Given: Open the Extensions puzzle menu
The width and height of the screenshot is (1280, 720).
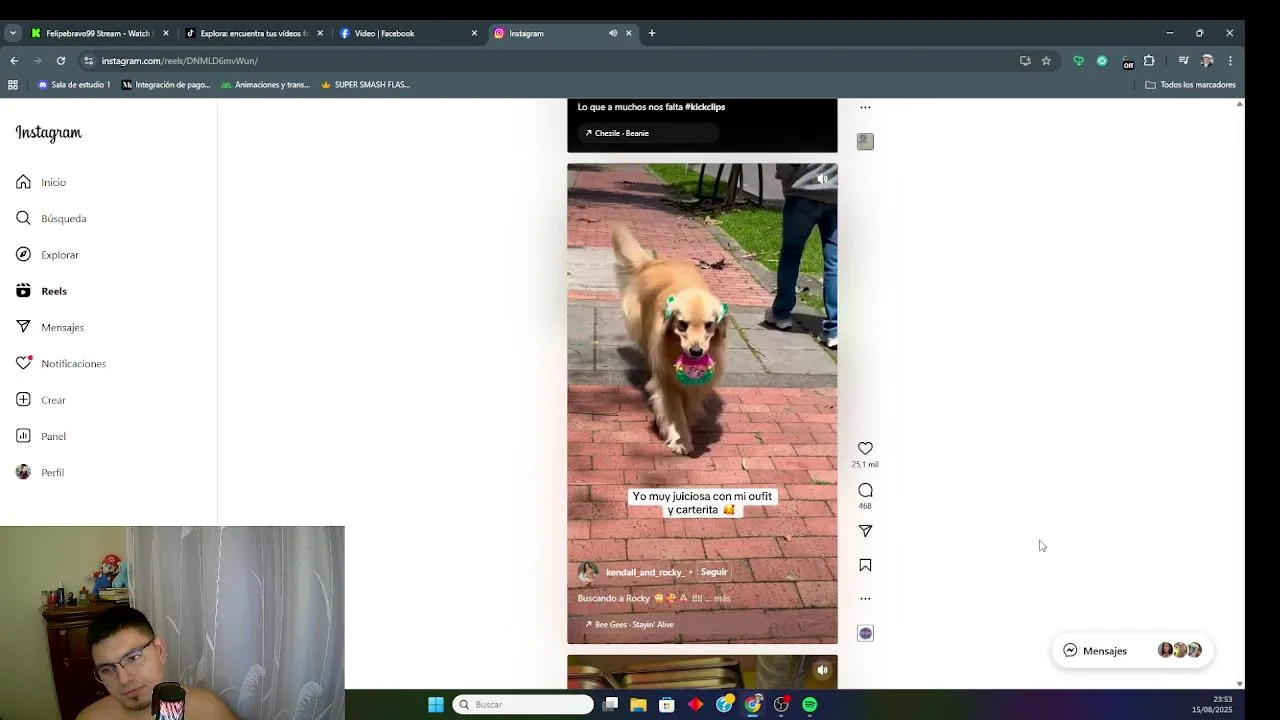Looking at the screenshot, I should [1149, 60].
